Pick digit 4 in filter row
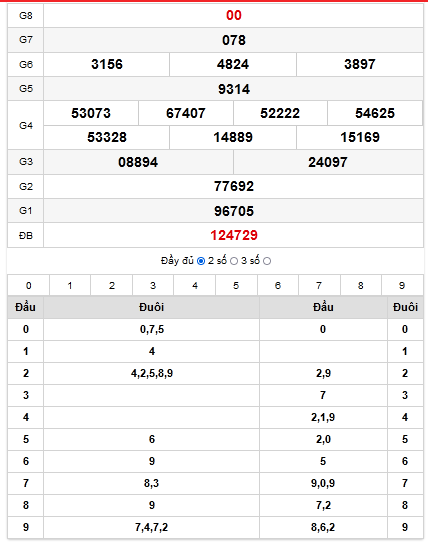Viewport: 428px width, 544px height. click(x=195, y=286)
